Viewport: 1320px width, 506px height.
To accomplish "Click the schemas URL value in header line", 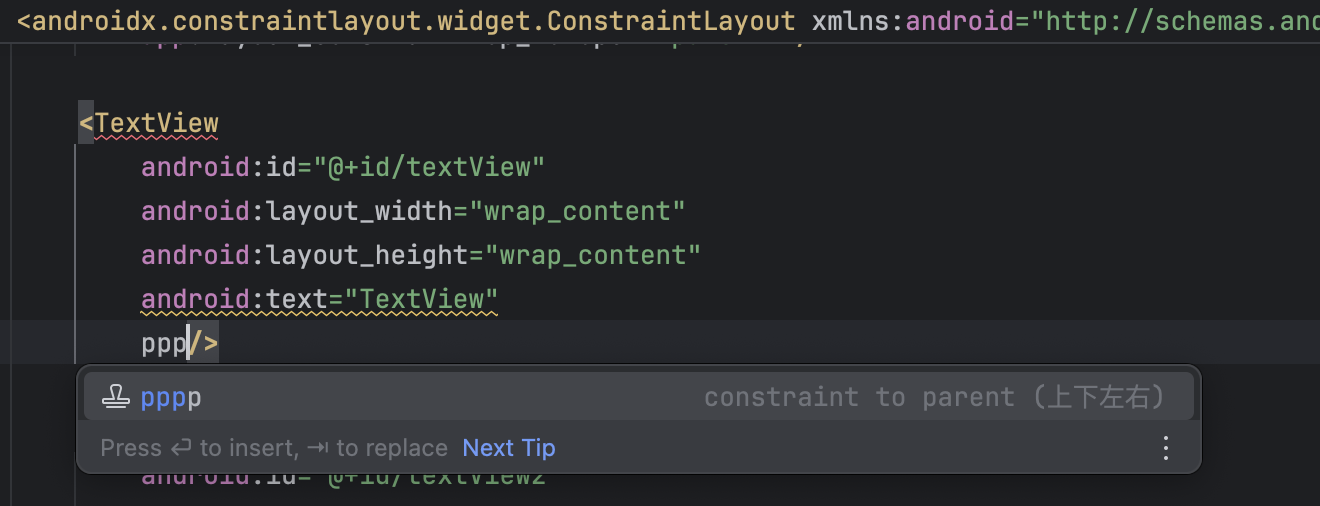I will coord(1180,21).
